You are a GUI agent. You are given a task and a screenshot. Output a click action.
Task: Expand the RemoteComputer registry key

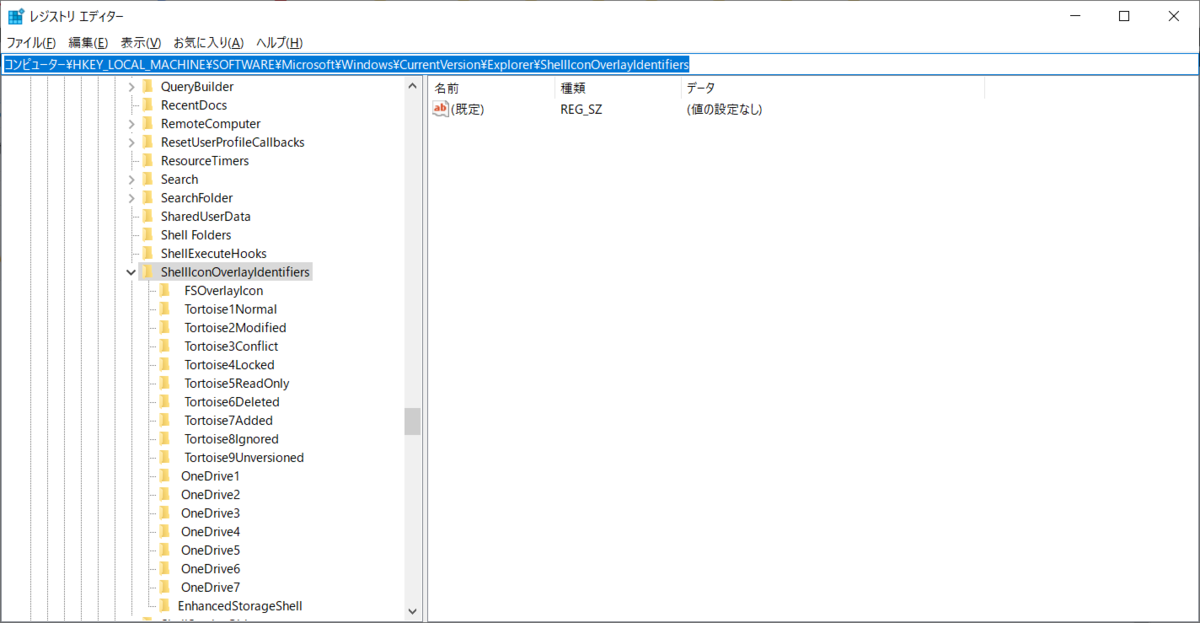point(131,123)
